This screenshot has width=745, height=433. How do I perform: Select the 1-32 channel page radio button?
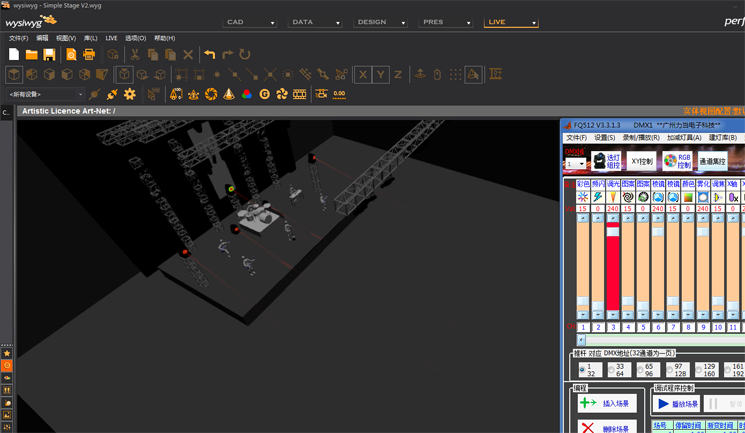click(582, 370)
